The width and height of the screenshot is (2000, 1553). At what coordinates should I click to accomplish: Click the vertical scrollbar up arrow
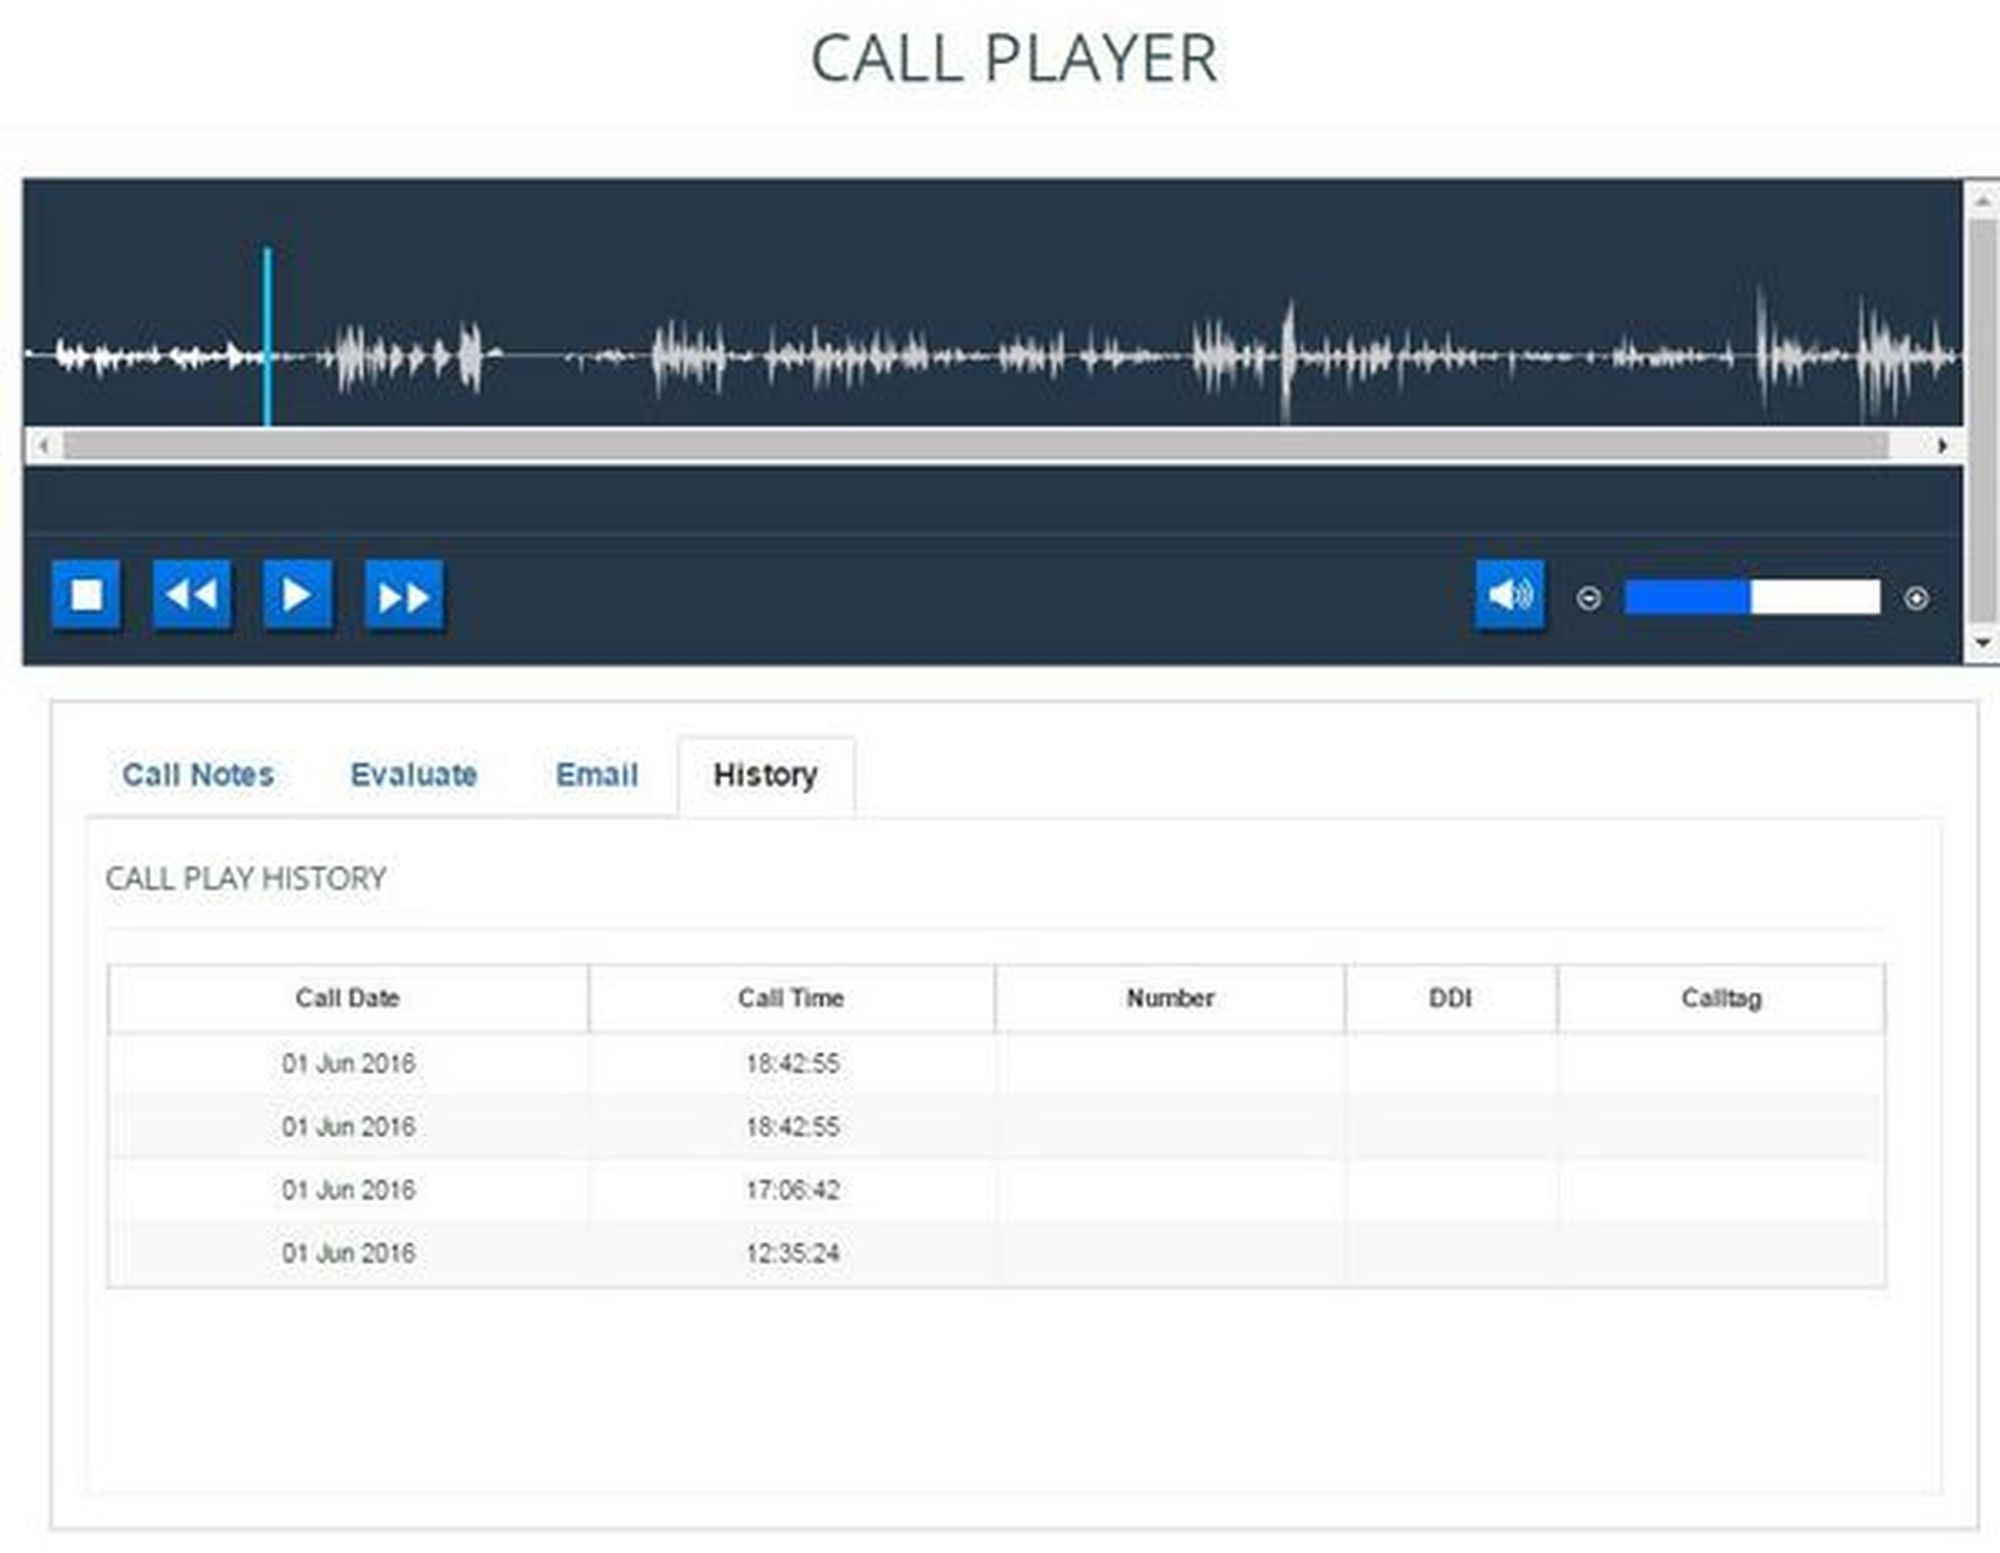click(1982, 201)
